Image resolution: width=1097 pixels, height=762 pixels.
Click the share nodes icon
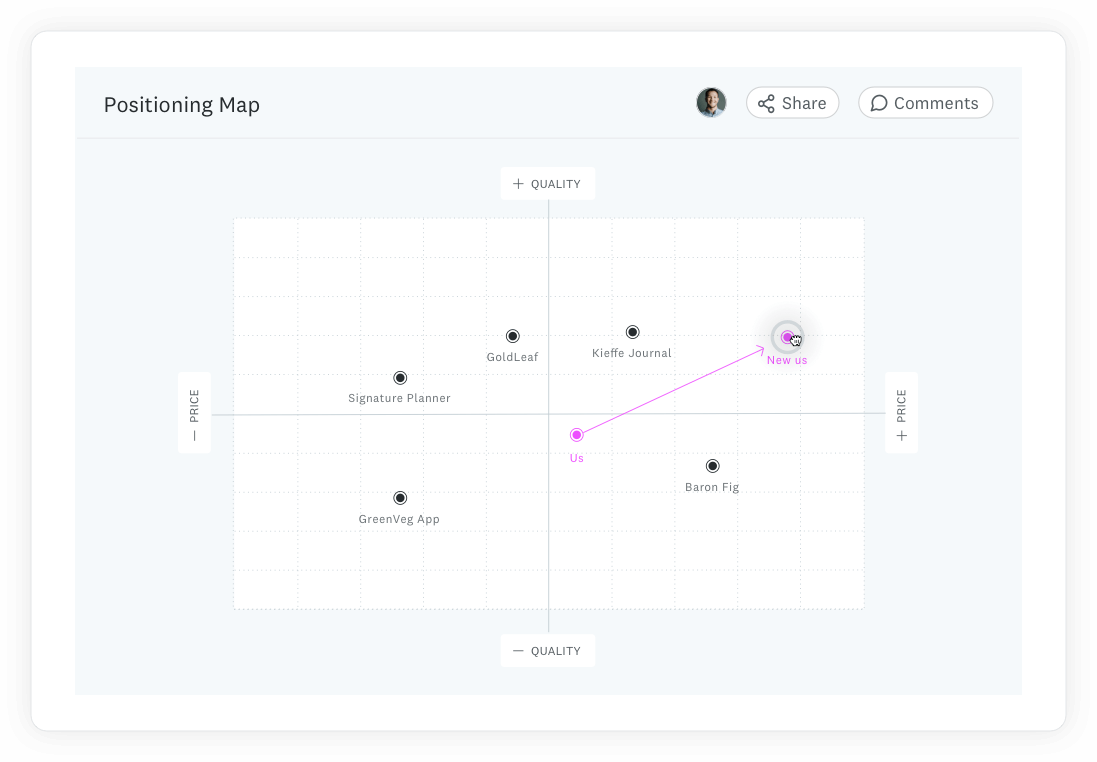point(766,104)
